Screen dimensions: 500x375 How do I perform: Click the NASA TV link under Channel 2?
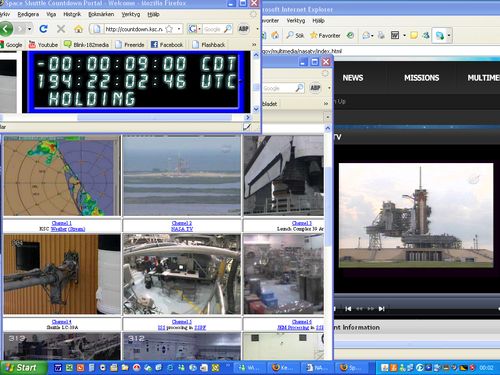pyautogui.click(x=182, y=229)
